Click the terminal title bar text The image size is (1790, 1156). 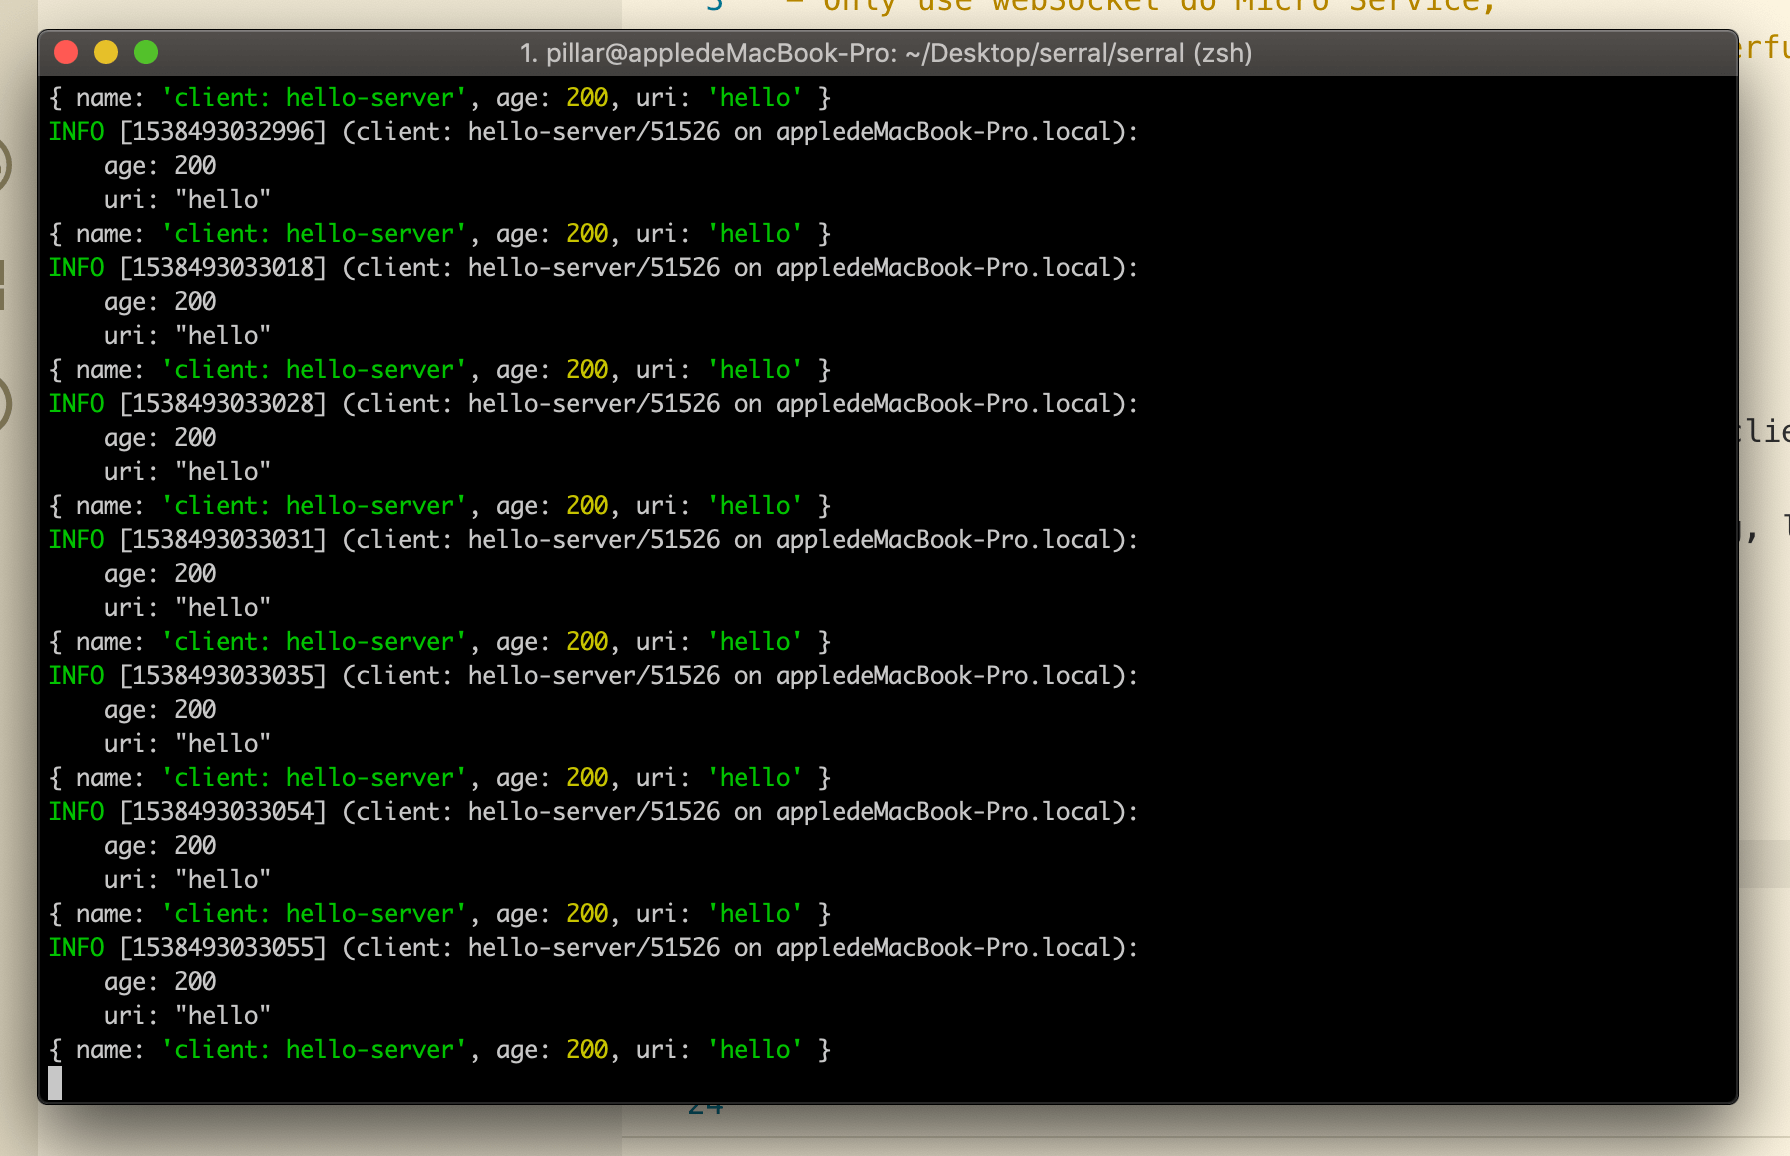pyautogui.click(x=886, y=53)
